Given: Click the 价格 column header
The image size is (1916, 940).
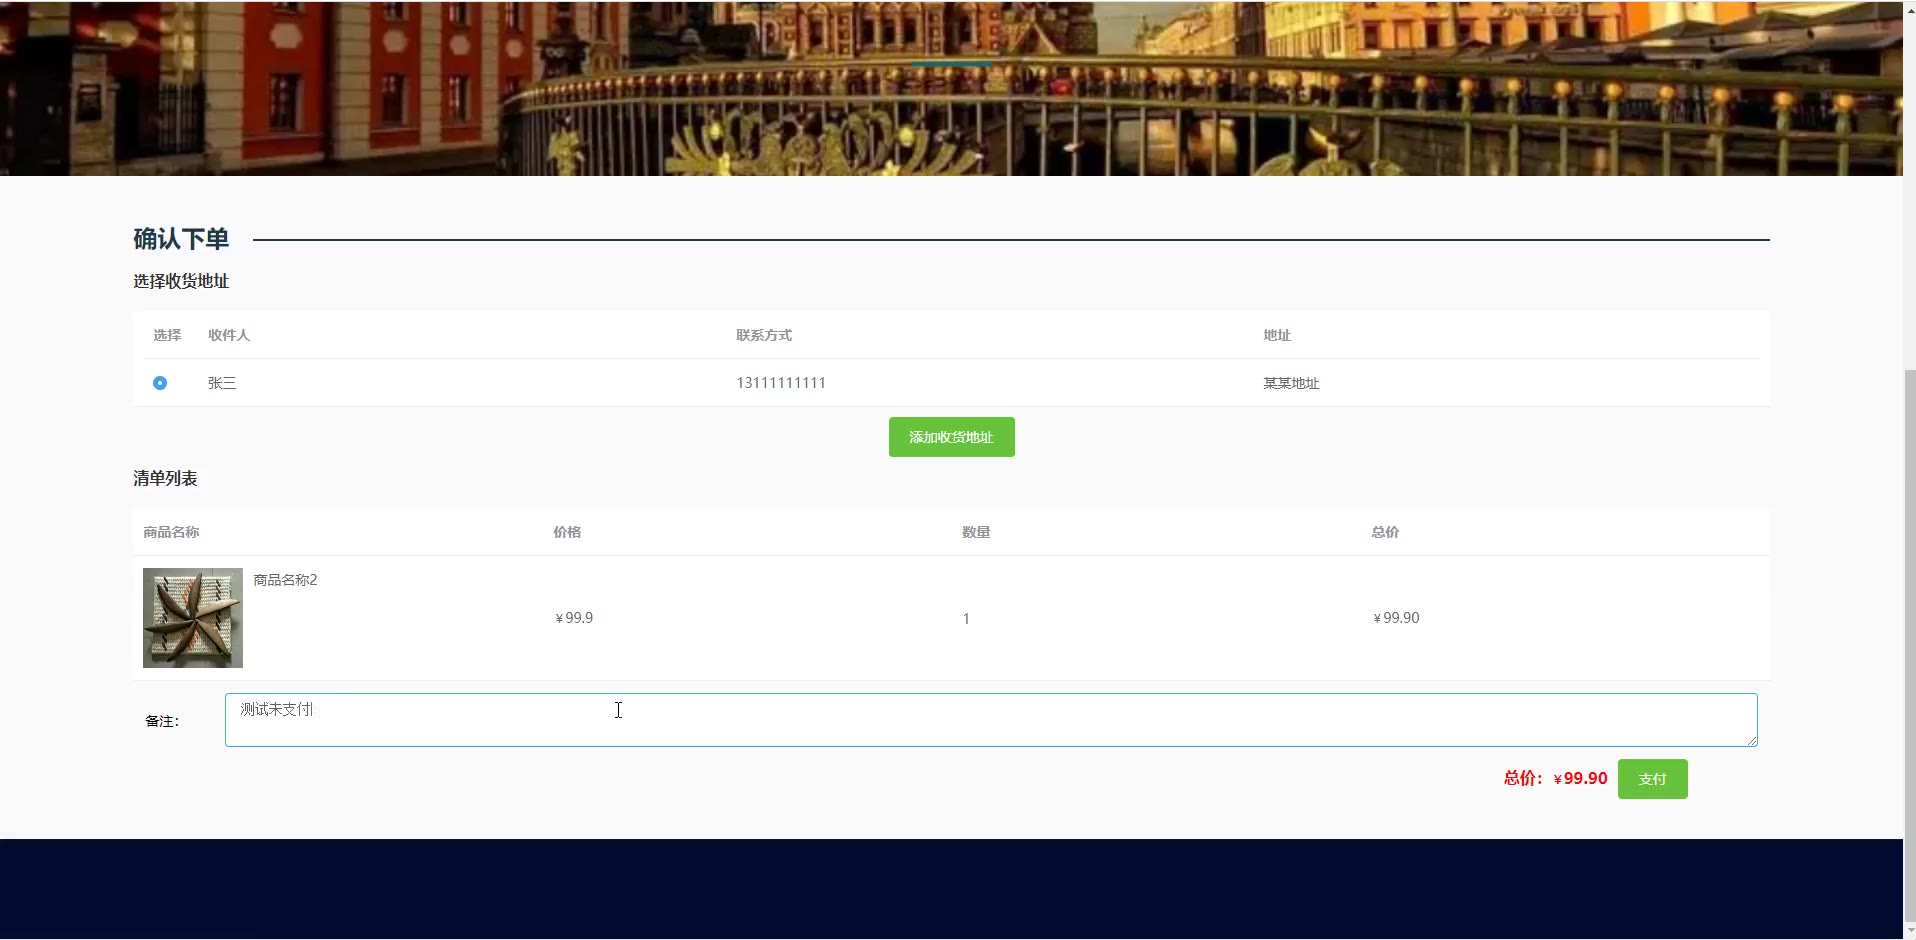Looking at the screenshot, I should point(567,532).
